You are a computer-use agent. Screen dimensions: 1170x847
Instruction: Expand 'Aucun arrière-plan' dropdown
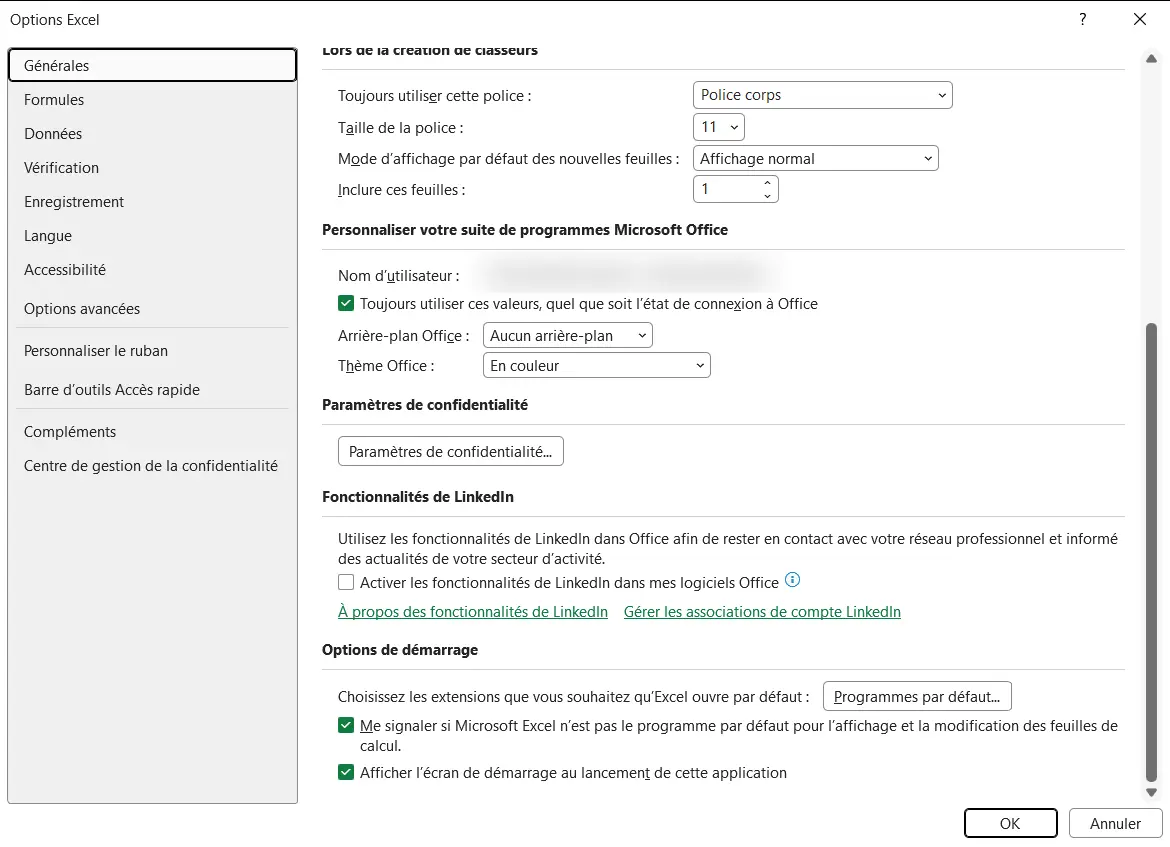(568, 336)
